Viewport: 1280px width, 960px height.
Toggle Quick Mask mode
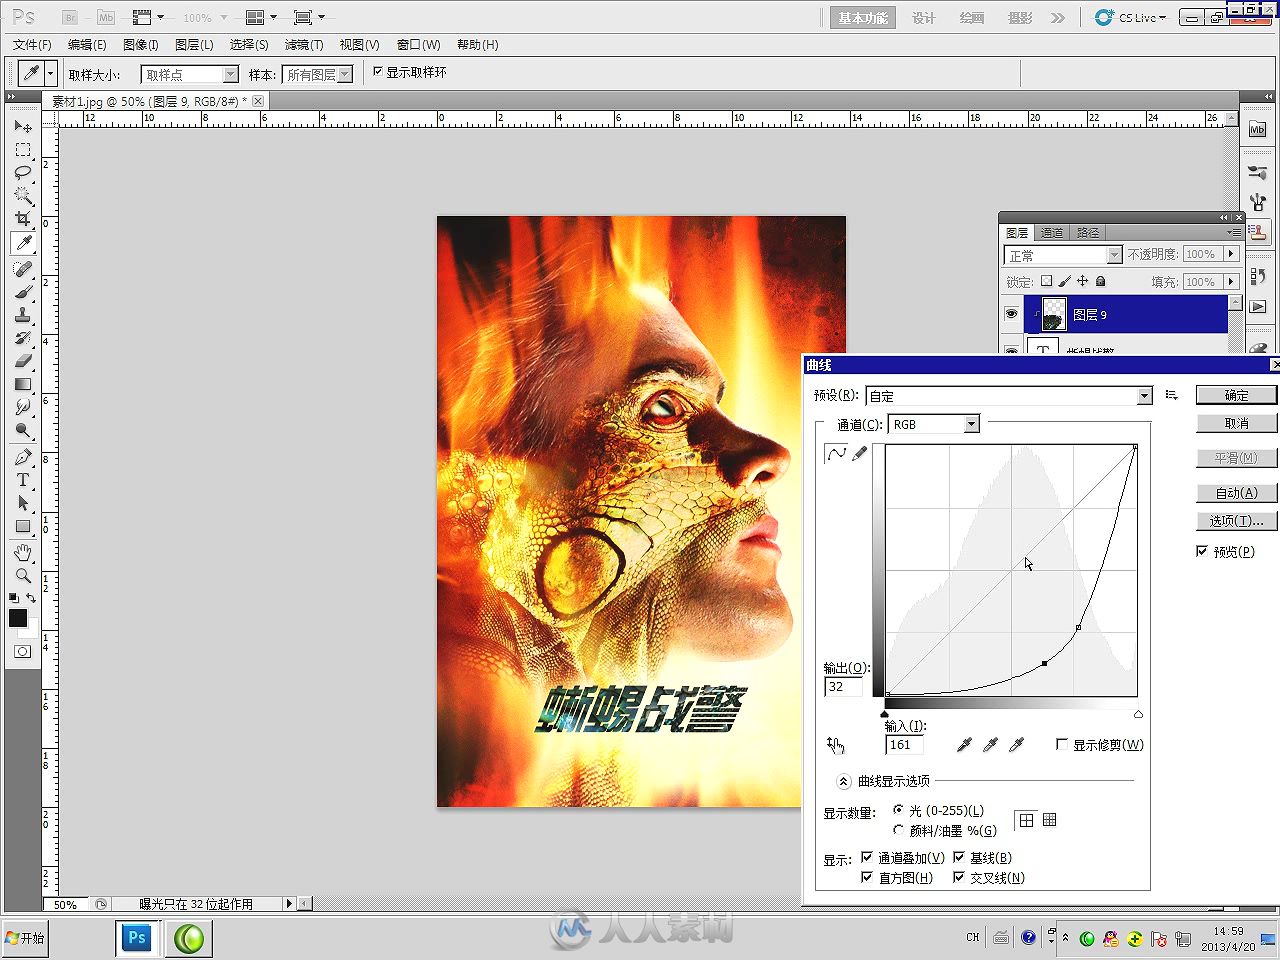[x=22, y=652]
